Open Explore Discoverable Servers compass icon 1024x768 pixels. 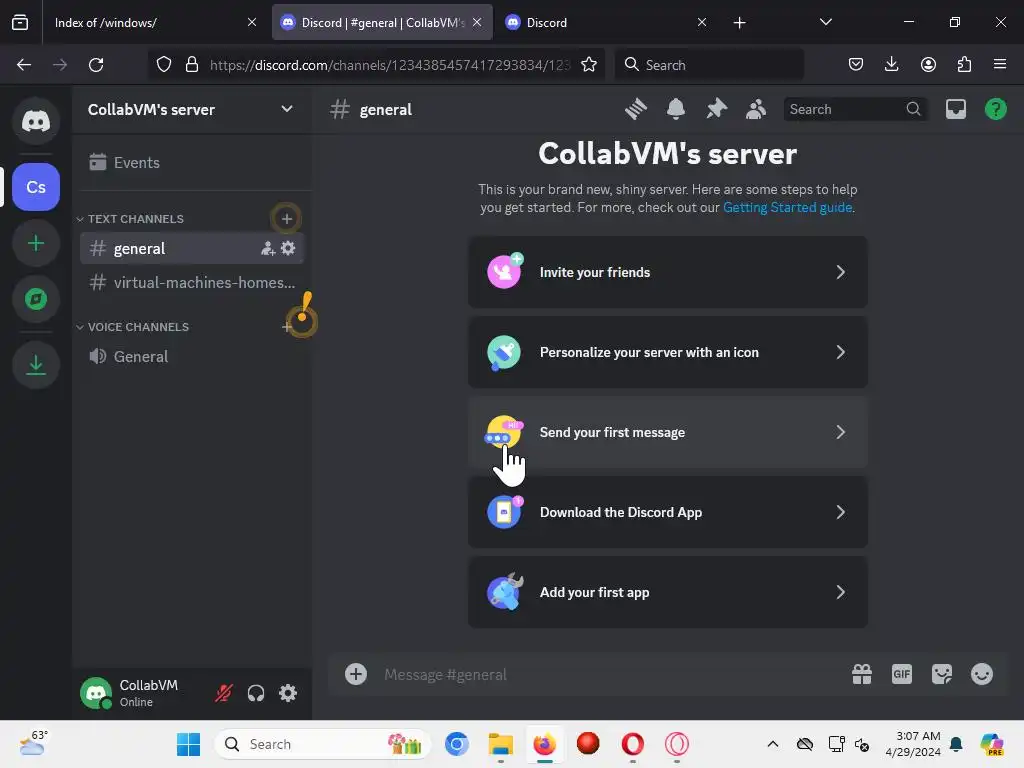(36, 299)
